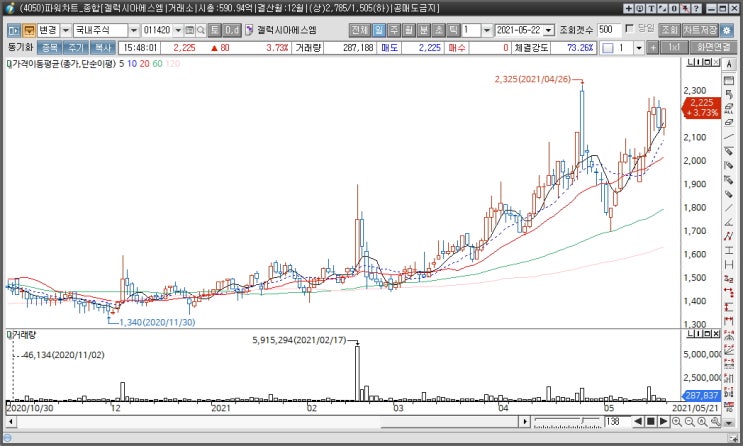Select the 일 daily period toggle
Image resolution: width=743 pixels, height=446 pixels.
[x=379, y=30]
